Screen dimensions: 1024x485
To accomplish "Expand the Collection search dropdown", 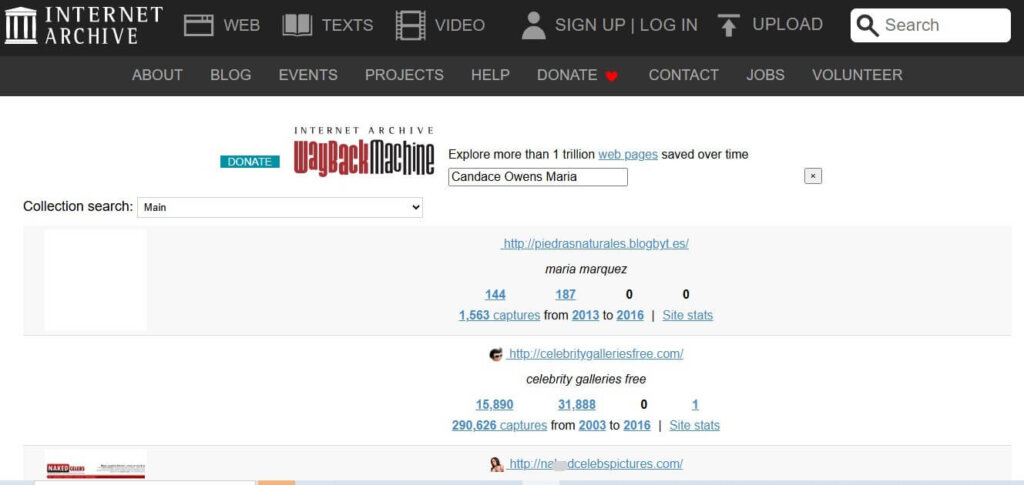I will (x=279, y=207).
